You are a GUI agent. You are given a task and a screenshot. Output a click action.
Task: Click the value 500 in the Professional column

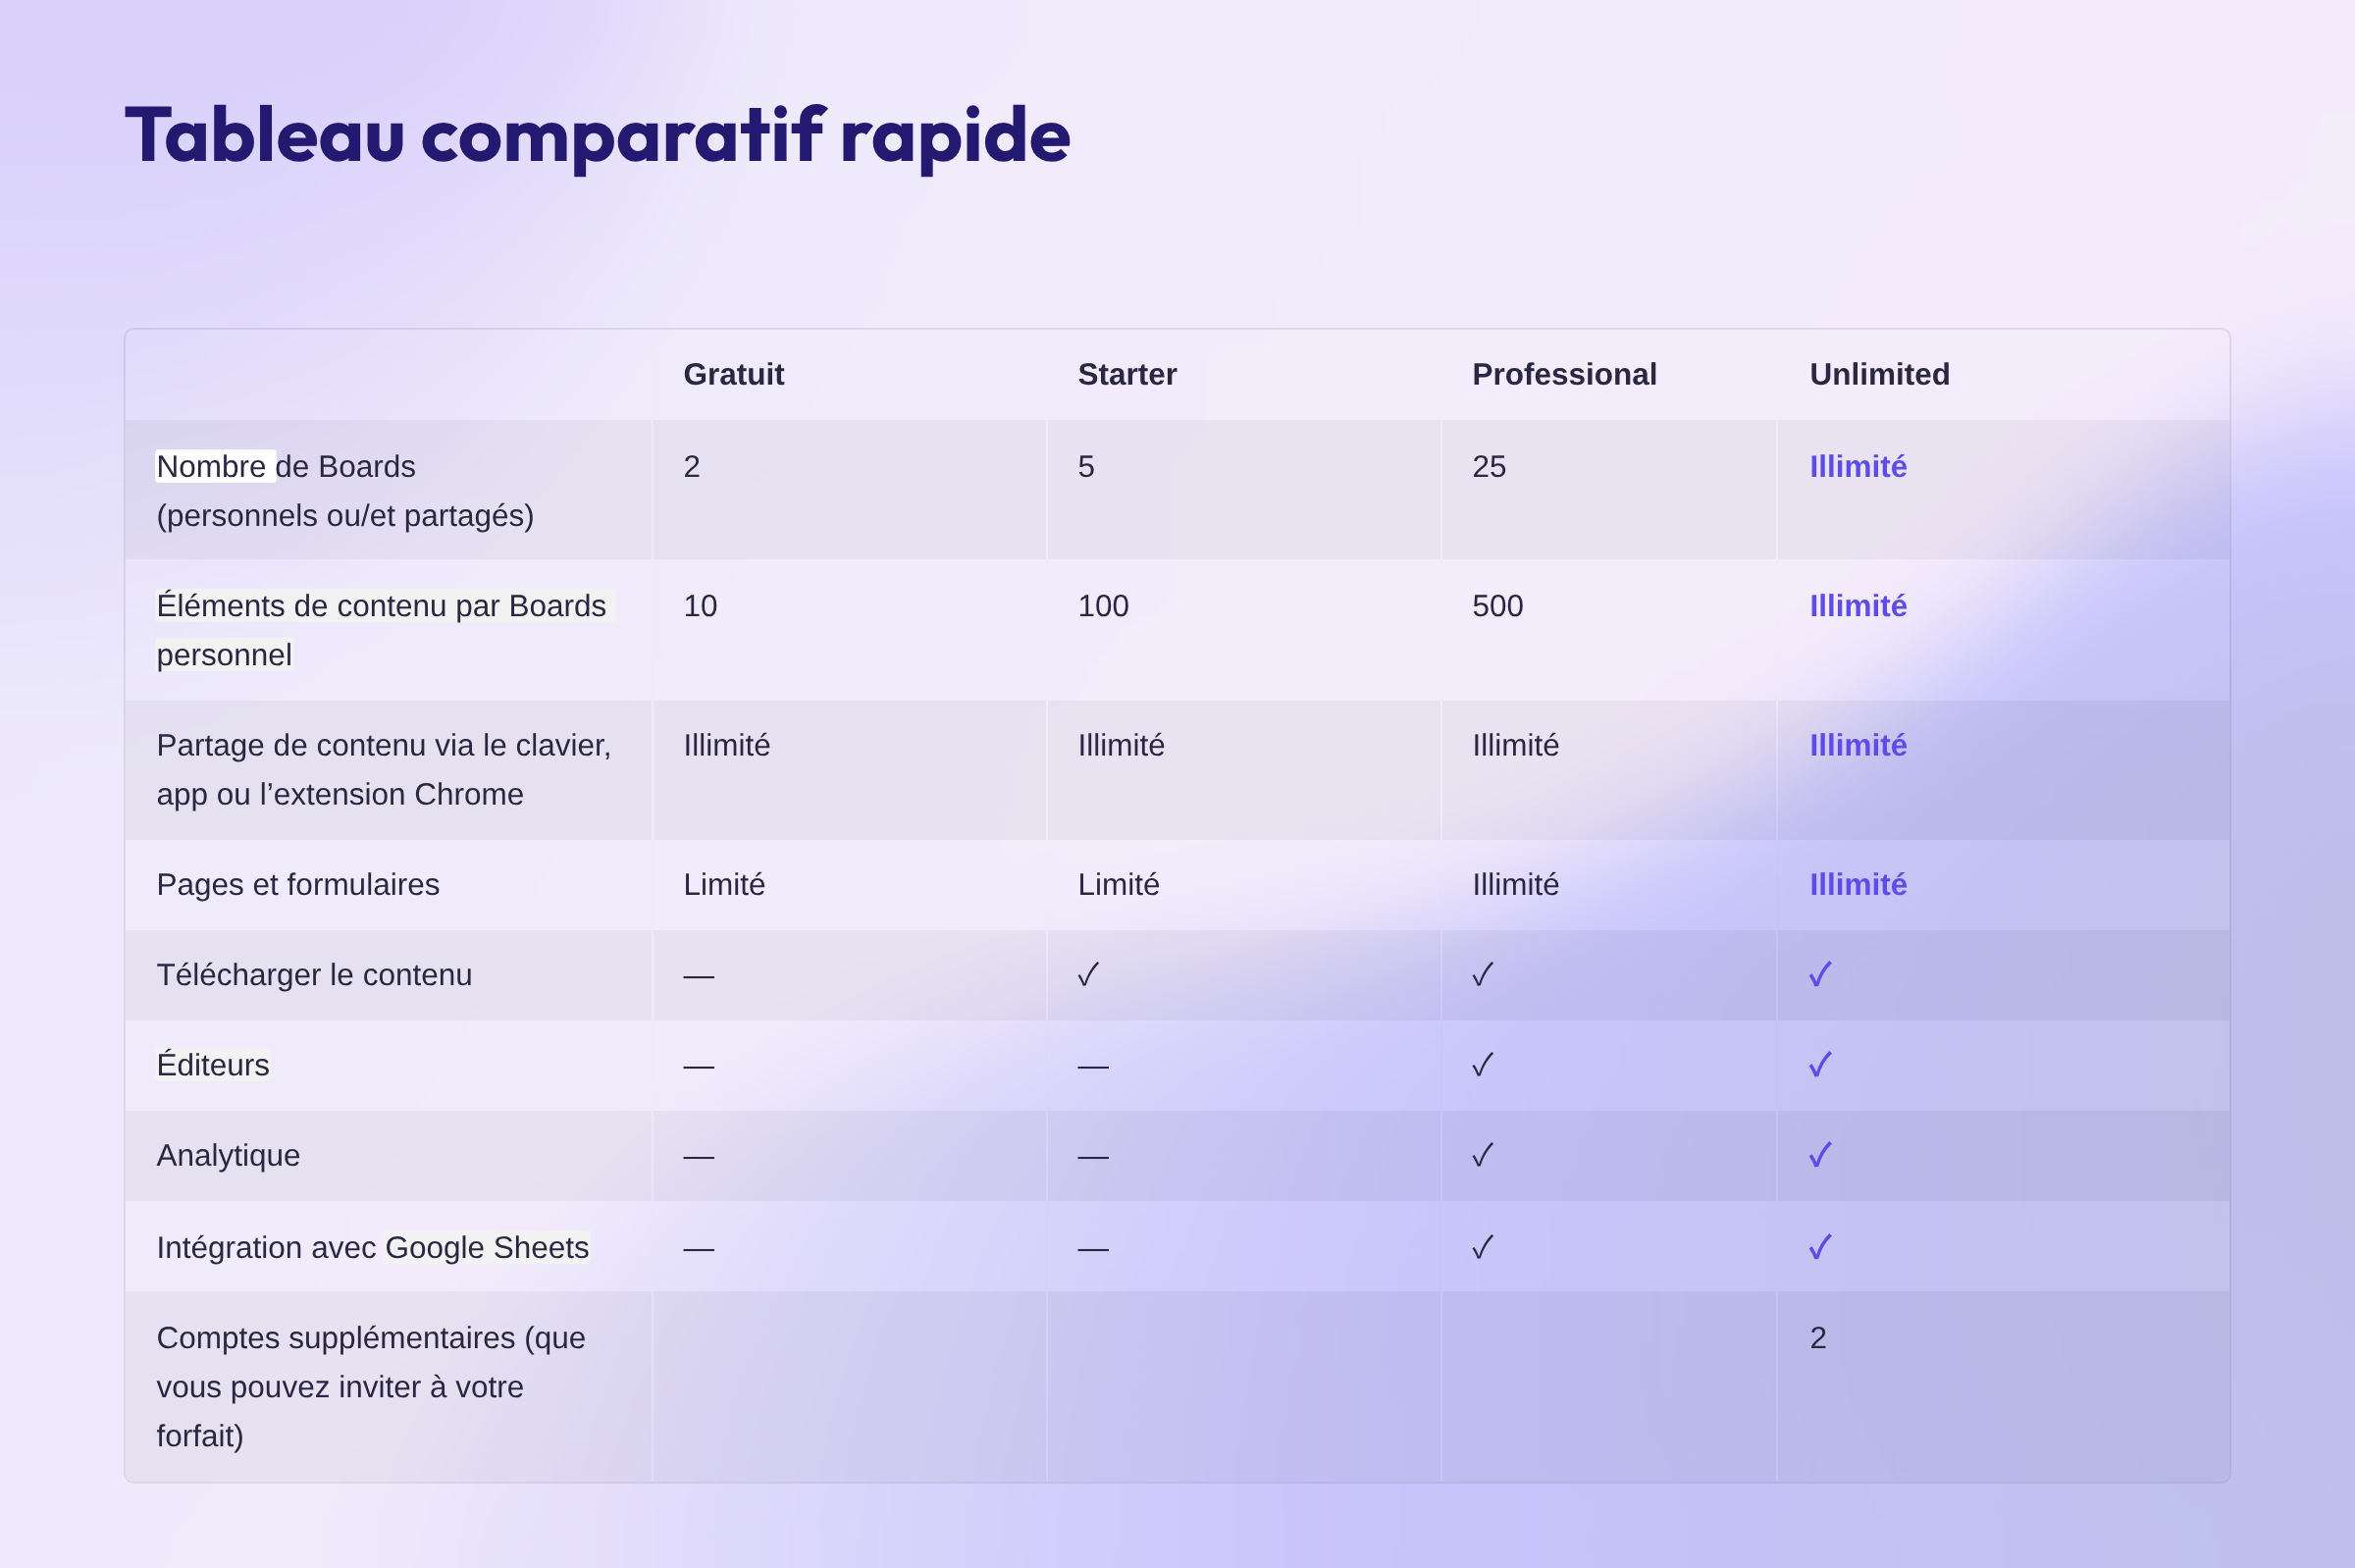[1497, 606]
